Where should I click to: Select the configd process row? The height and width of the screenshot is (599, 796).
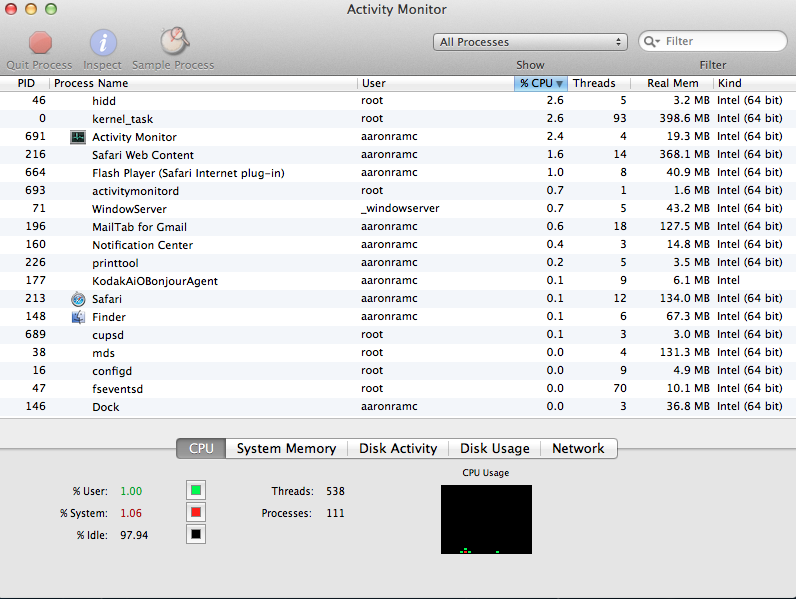[x=398, y=371]
